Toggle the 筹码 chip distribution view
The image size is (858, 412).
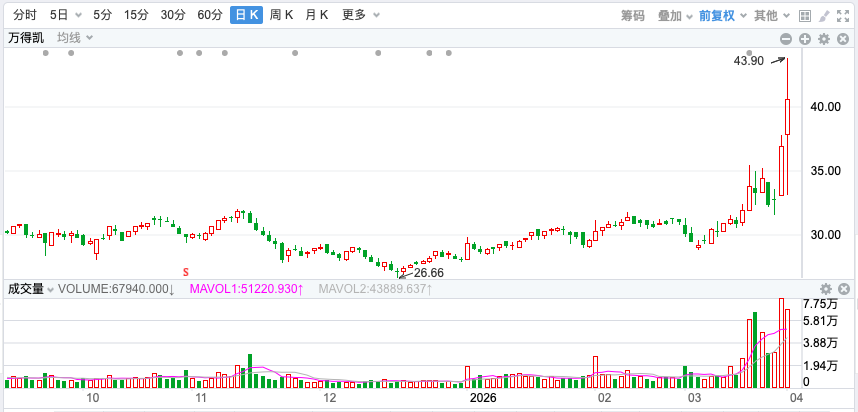pyautogui.click(x=632, y=15)
